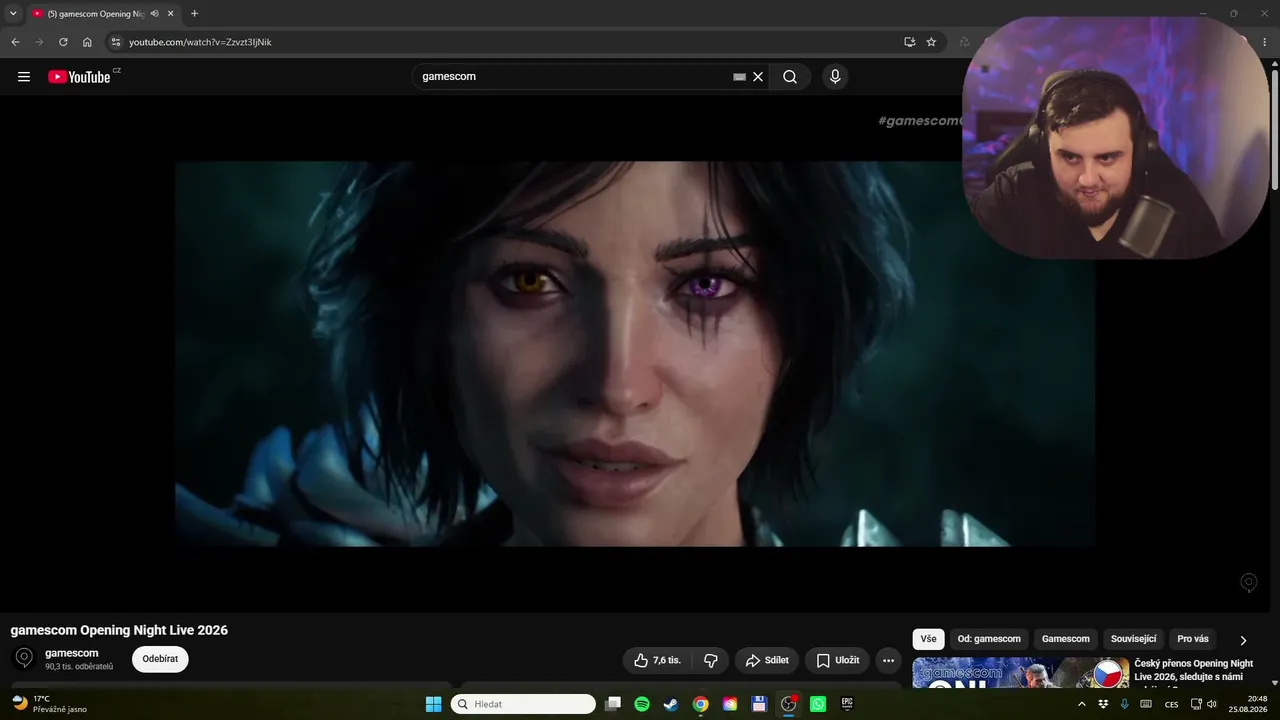Bookmark this page with the star

click(931, 42)
